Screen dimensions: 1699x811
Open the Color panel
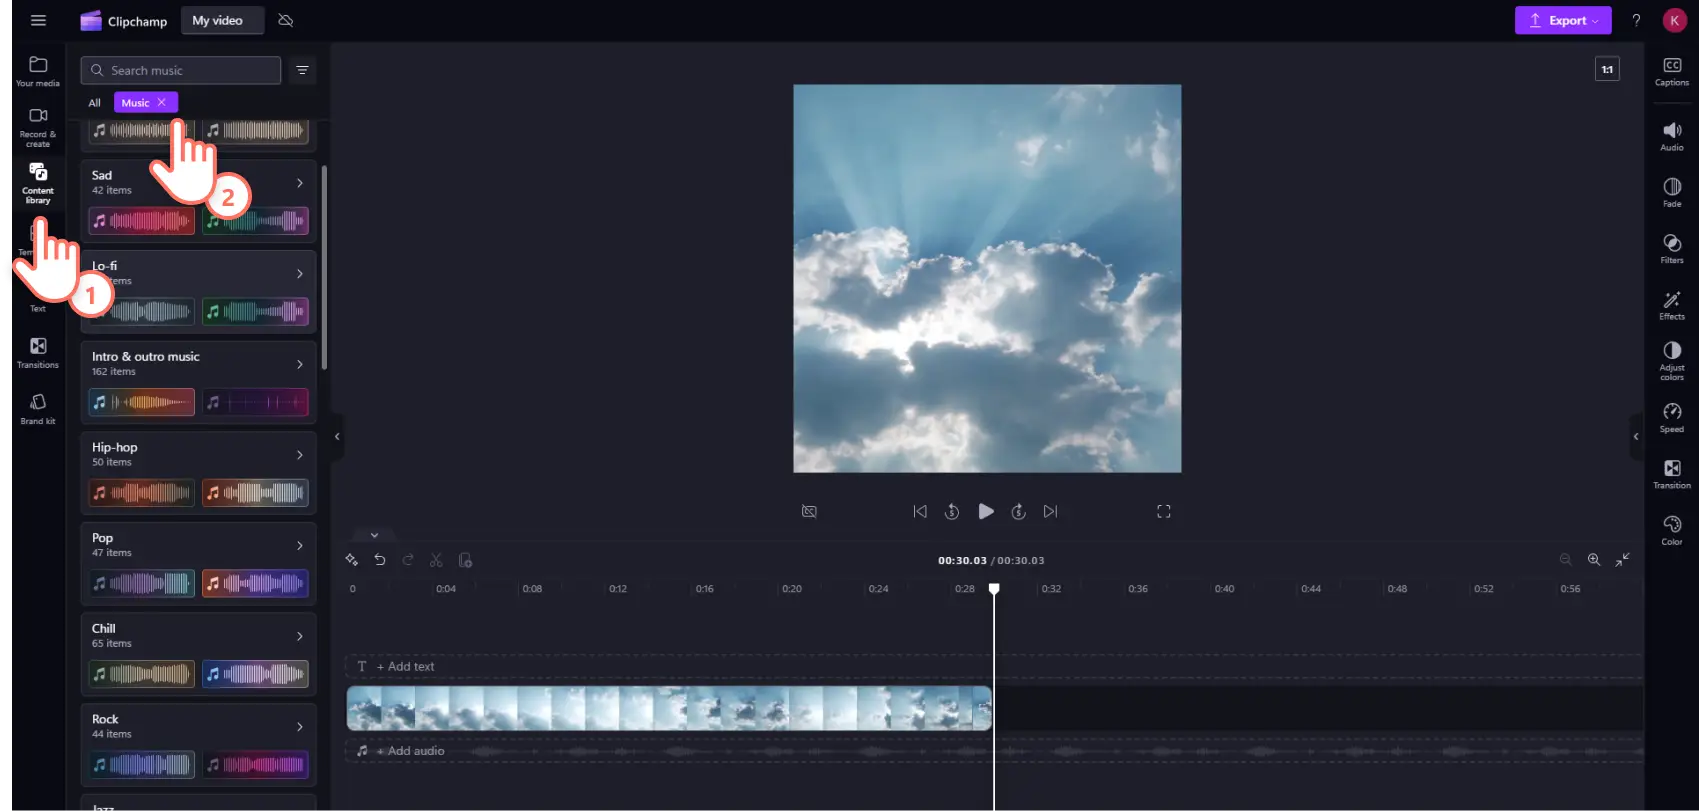[1672, 530]
